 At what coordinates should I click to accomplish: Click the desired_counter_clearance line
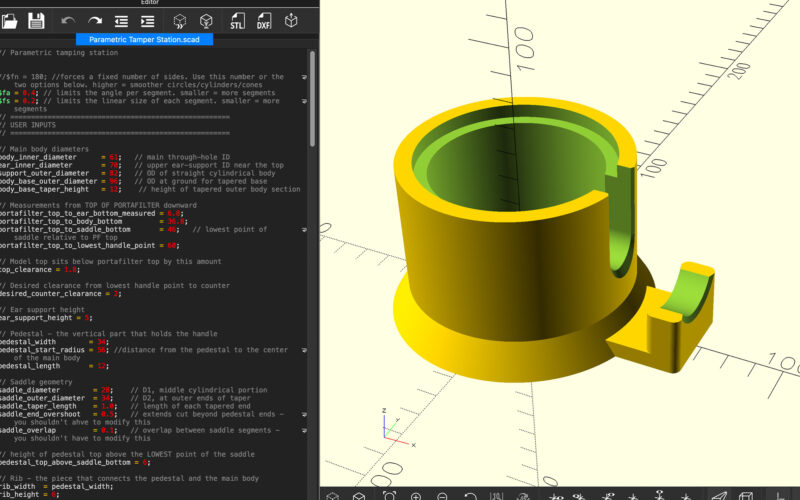pyautogui.click(x=61, y=293)
